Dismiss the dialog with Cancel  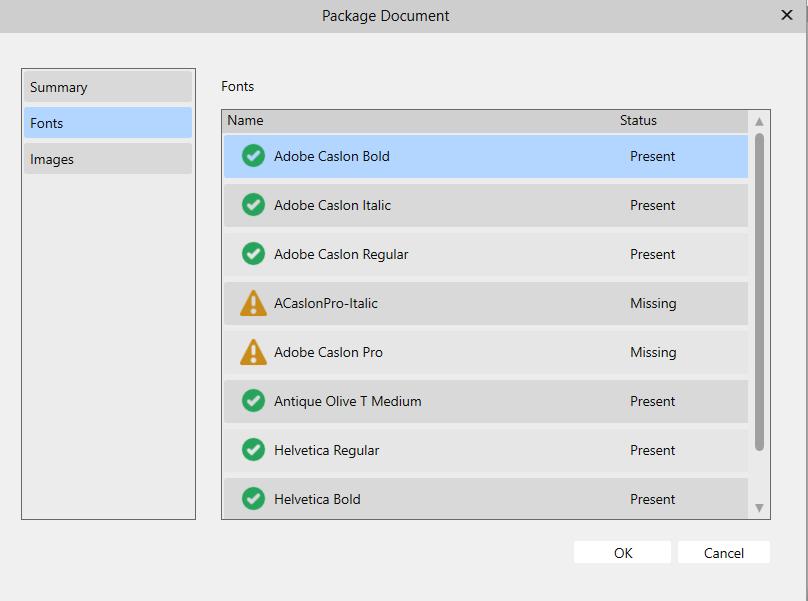coord(723,553)
